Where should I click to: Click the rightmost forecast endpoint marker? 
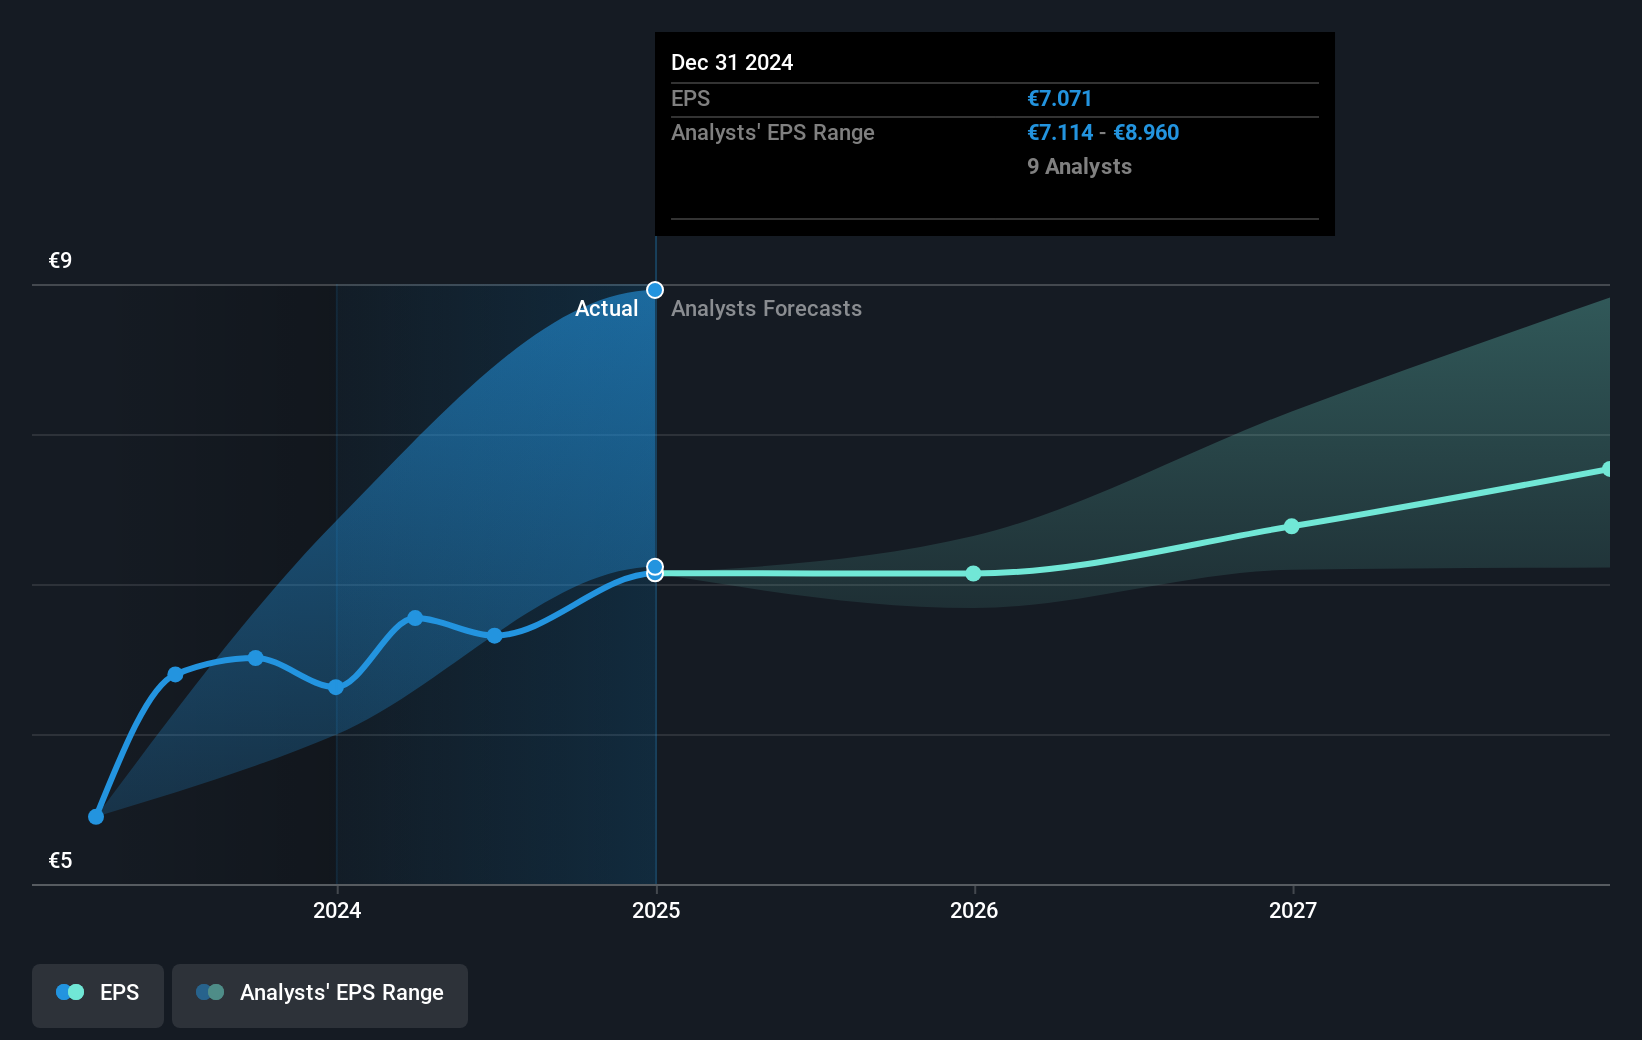[1608, 467]
